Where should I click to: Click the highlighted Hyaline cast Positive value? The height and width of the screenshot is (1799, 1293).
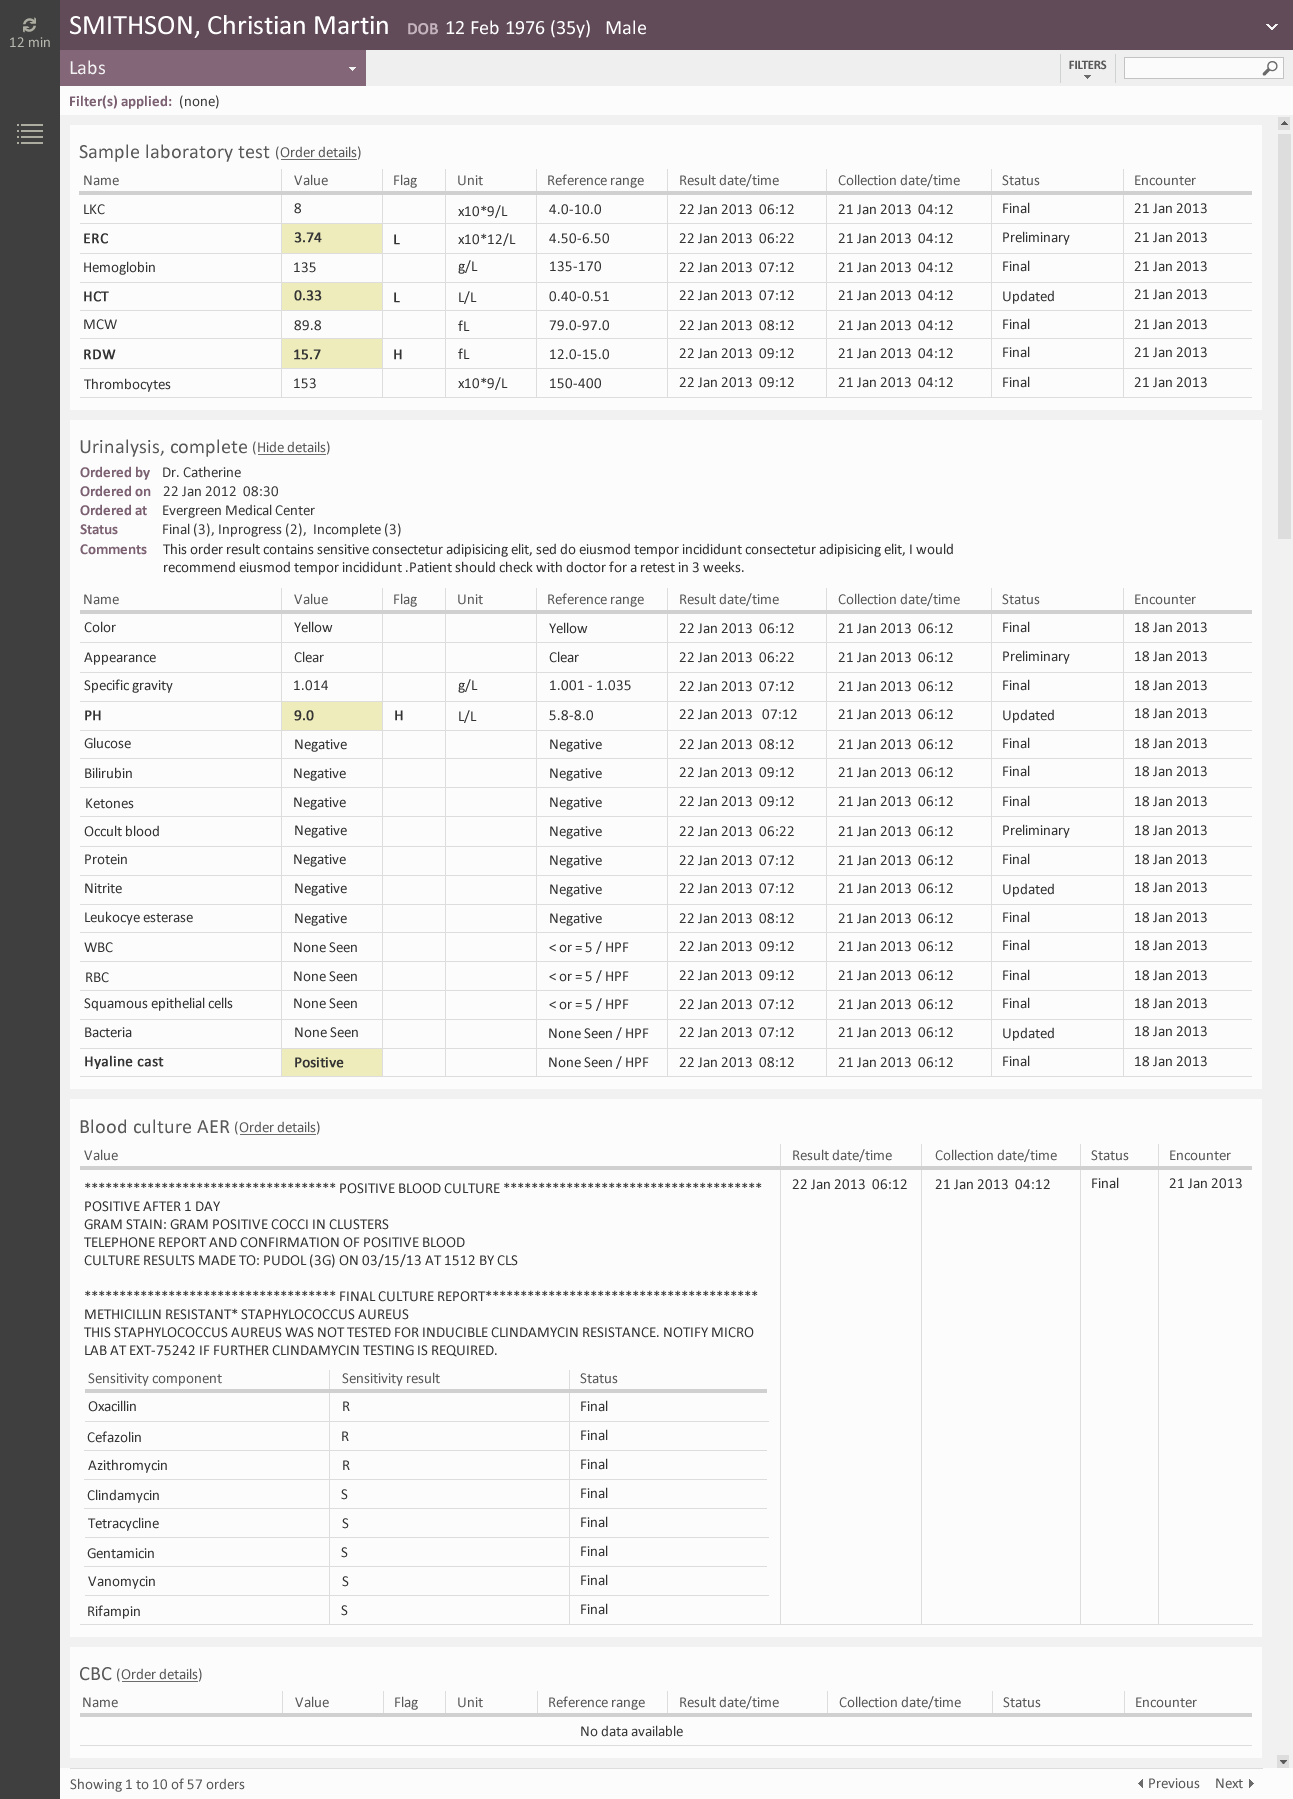coord(332,1062)
